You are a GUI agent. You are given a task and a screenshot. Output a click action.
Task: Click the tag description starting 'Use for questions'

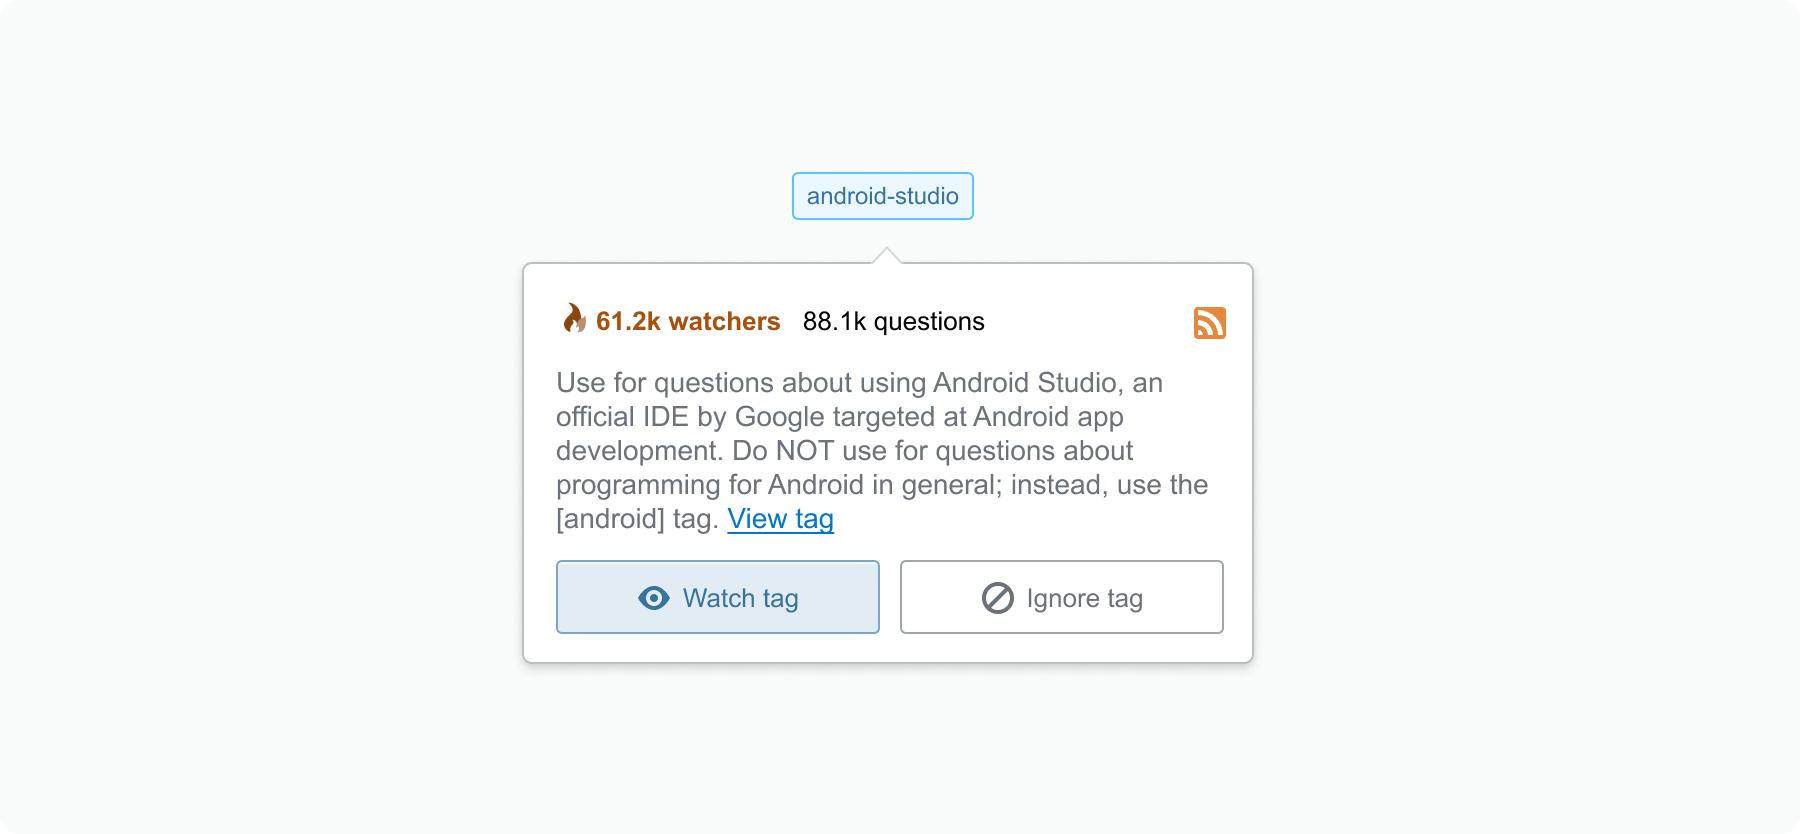click(882, 450)
